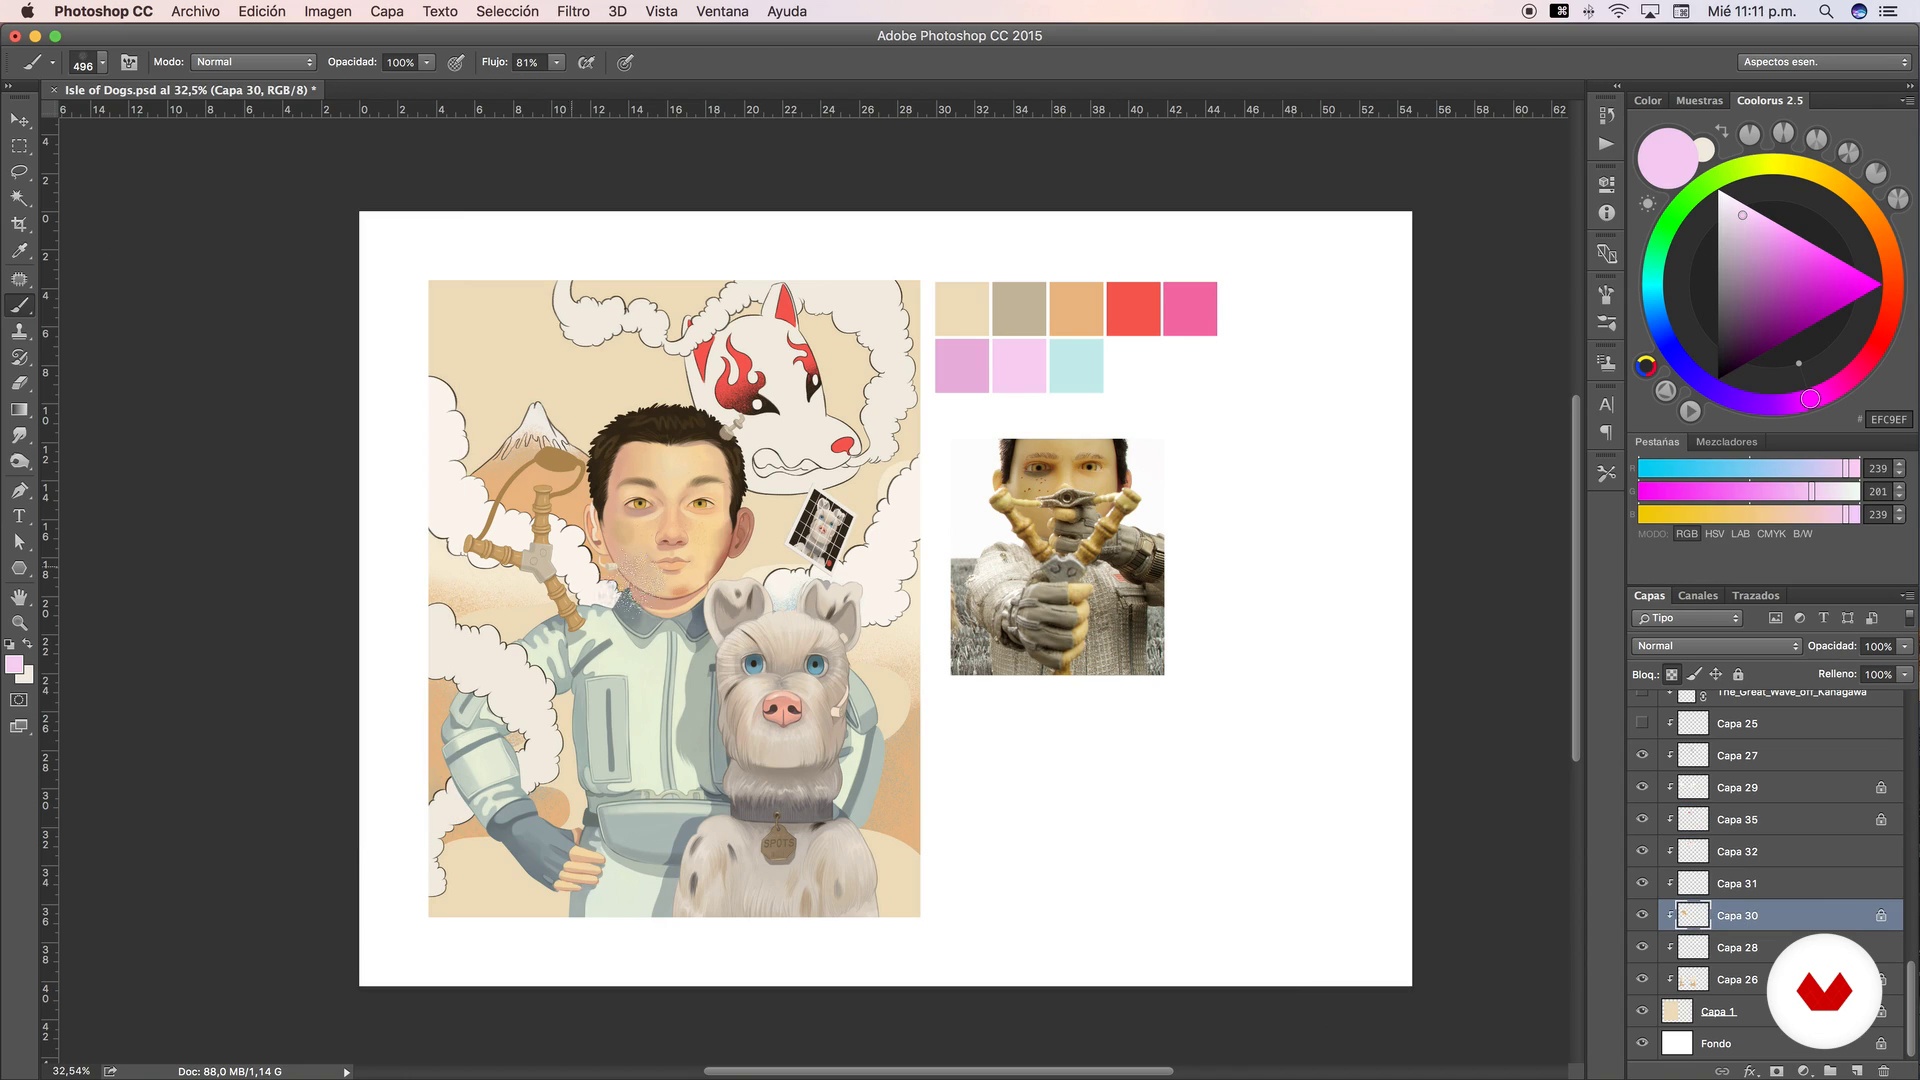The height and width of the screenshot is (1080, 1920).
Task: Open the layer filter Tipo dropdown
Action: point(1687,618)
